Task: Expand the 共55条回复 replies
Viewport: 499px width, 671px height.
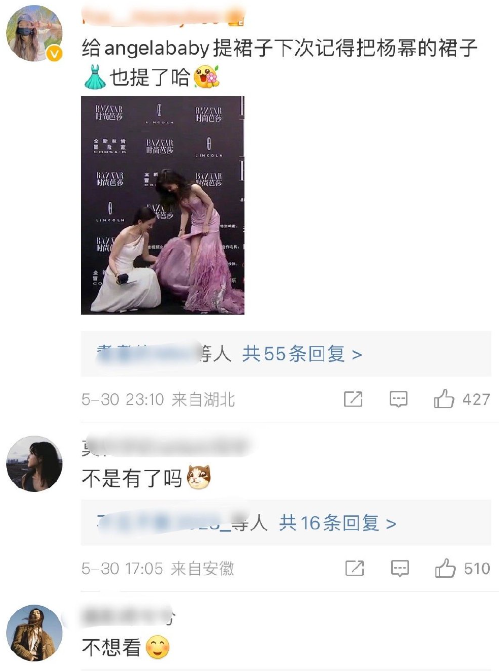Action: coord(302,354)
